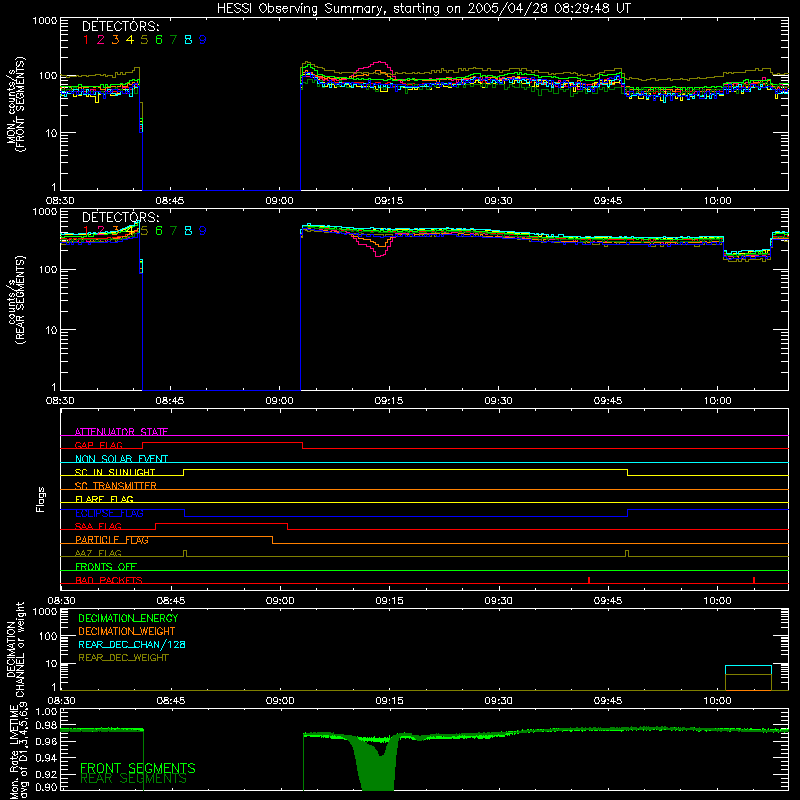
Task: Click the pink detector 2 dip bottom in rear plot
Action: coord(380,255)
